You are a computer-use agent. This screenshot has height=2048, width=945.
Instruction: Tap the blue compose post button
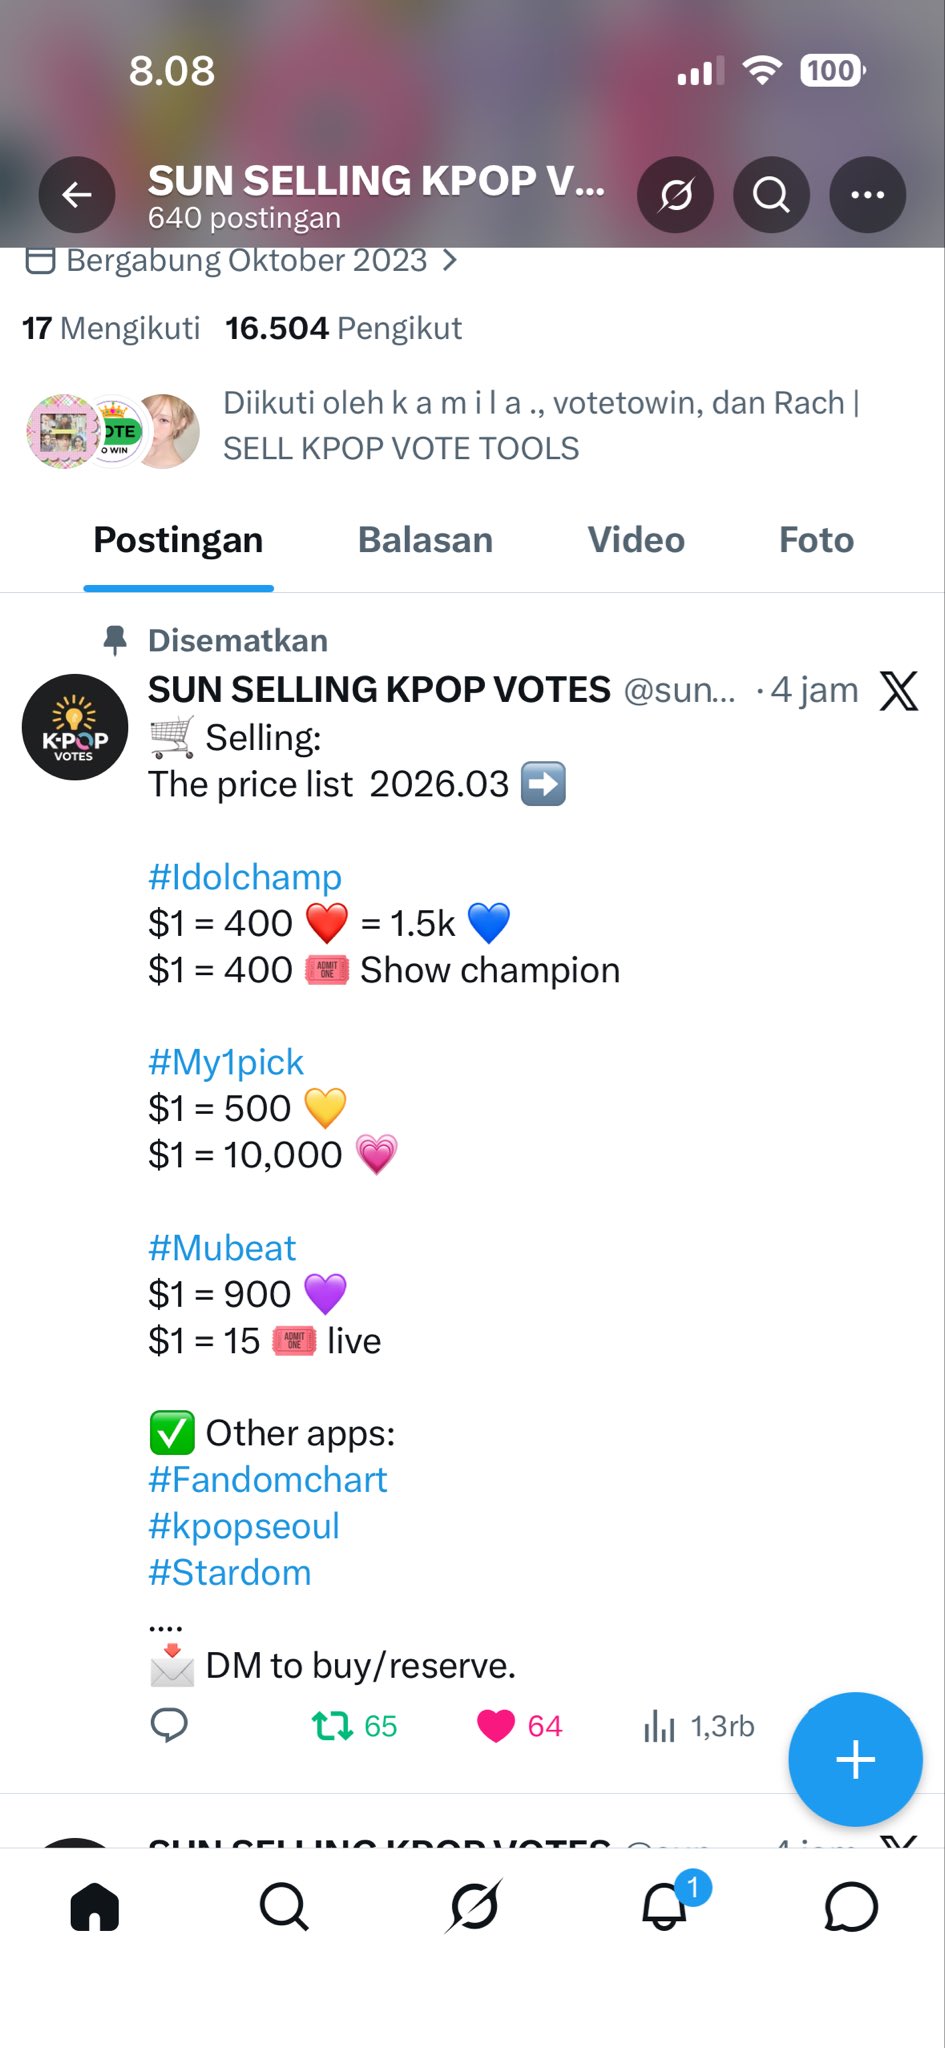click(855, 1759)
